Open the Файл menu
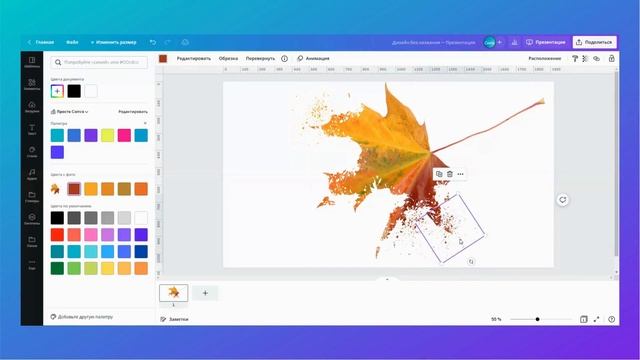 (x=72, y=42)
